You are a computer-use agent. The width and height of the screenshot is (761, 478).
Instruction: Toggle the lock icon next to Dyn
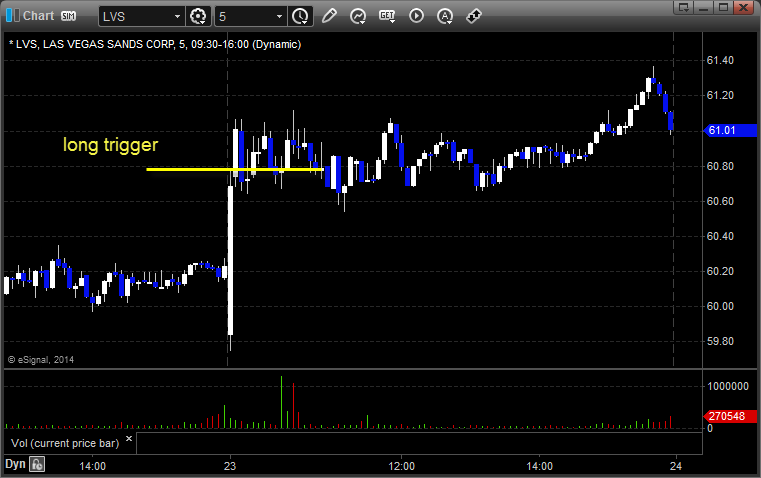point(37,464)
